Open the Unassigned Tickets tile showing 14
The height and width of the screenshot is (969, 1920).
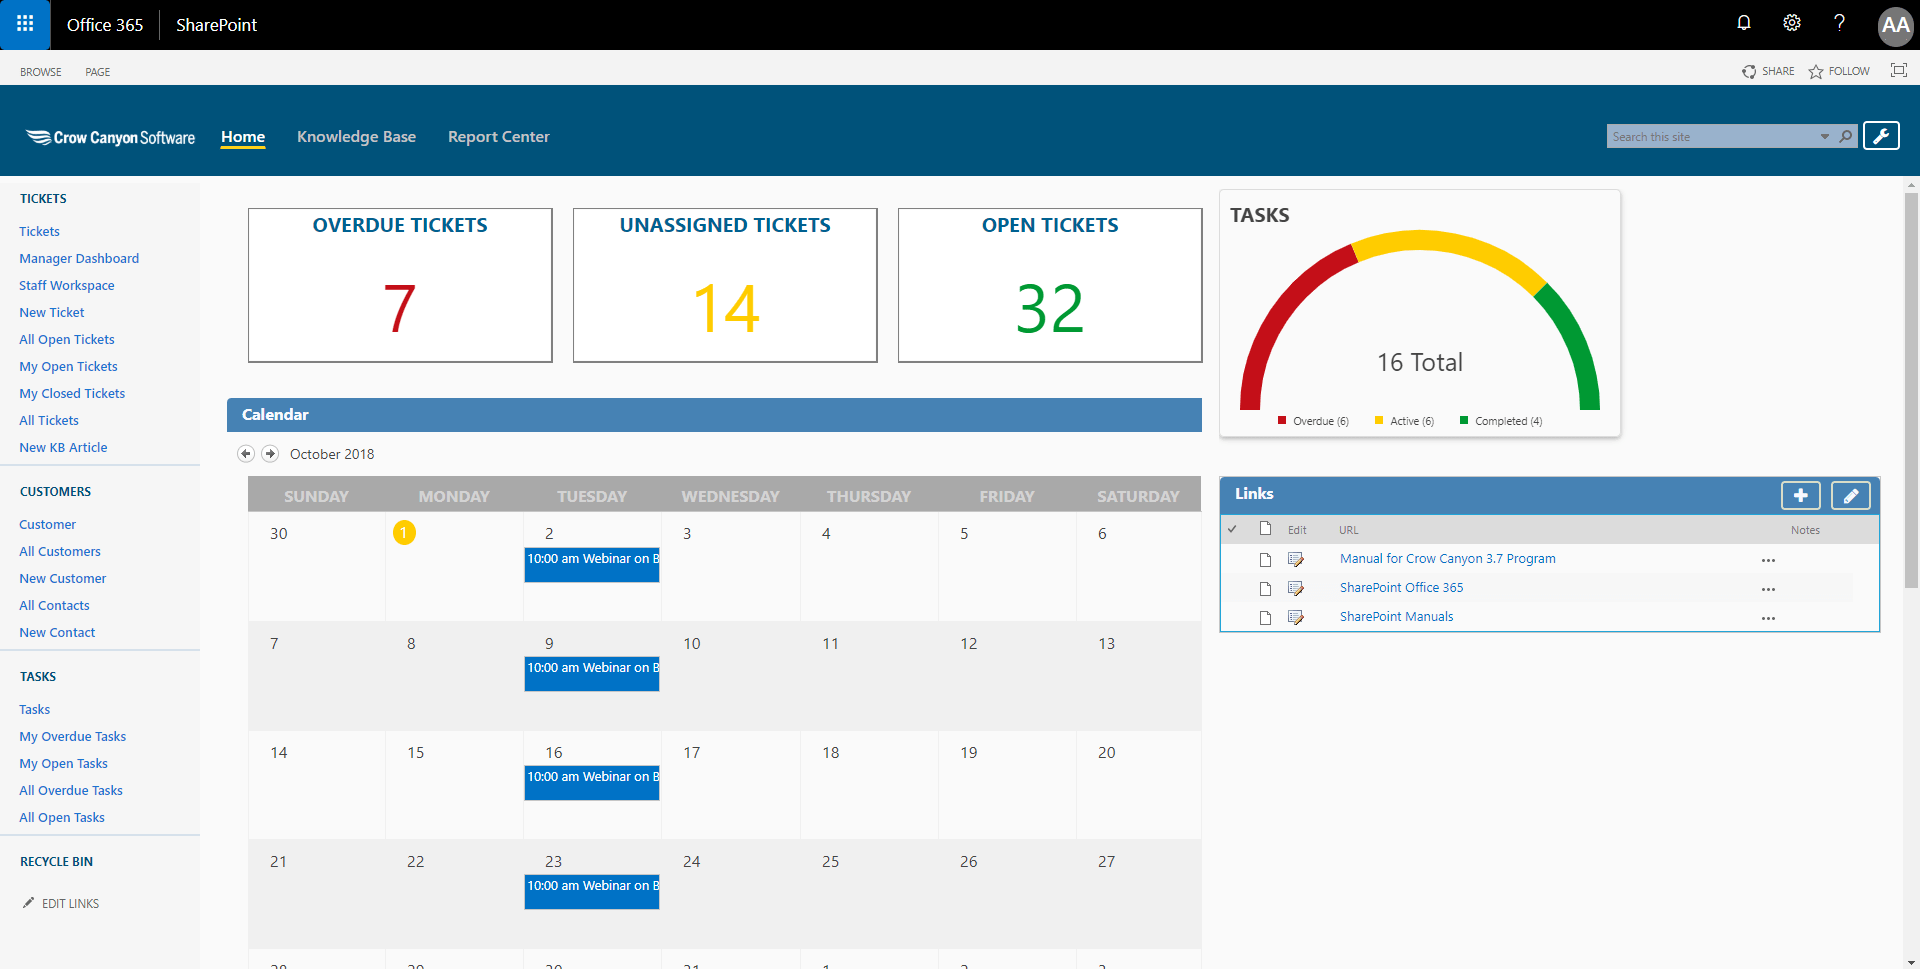pos(725,285)
